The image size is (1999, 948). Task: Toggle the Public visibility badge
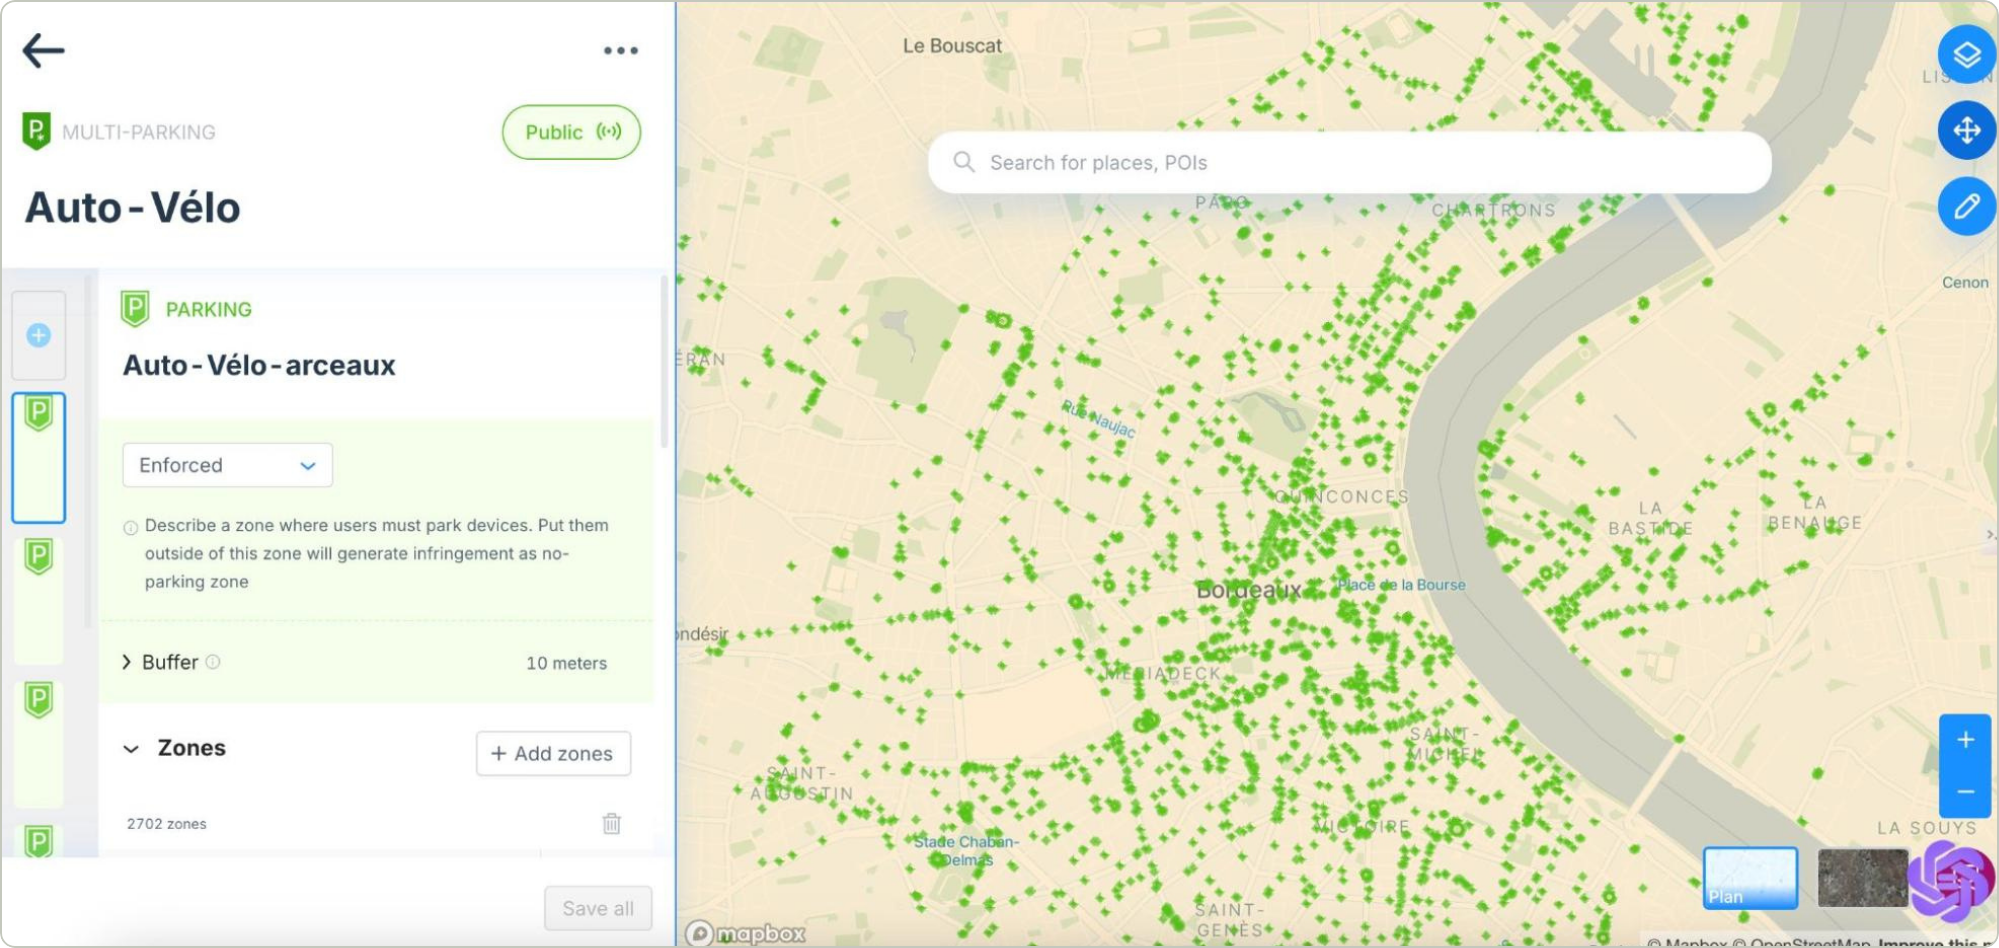571,132
